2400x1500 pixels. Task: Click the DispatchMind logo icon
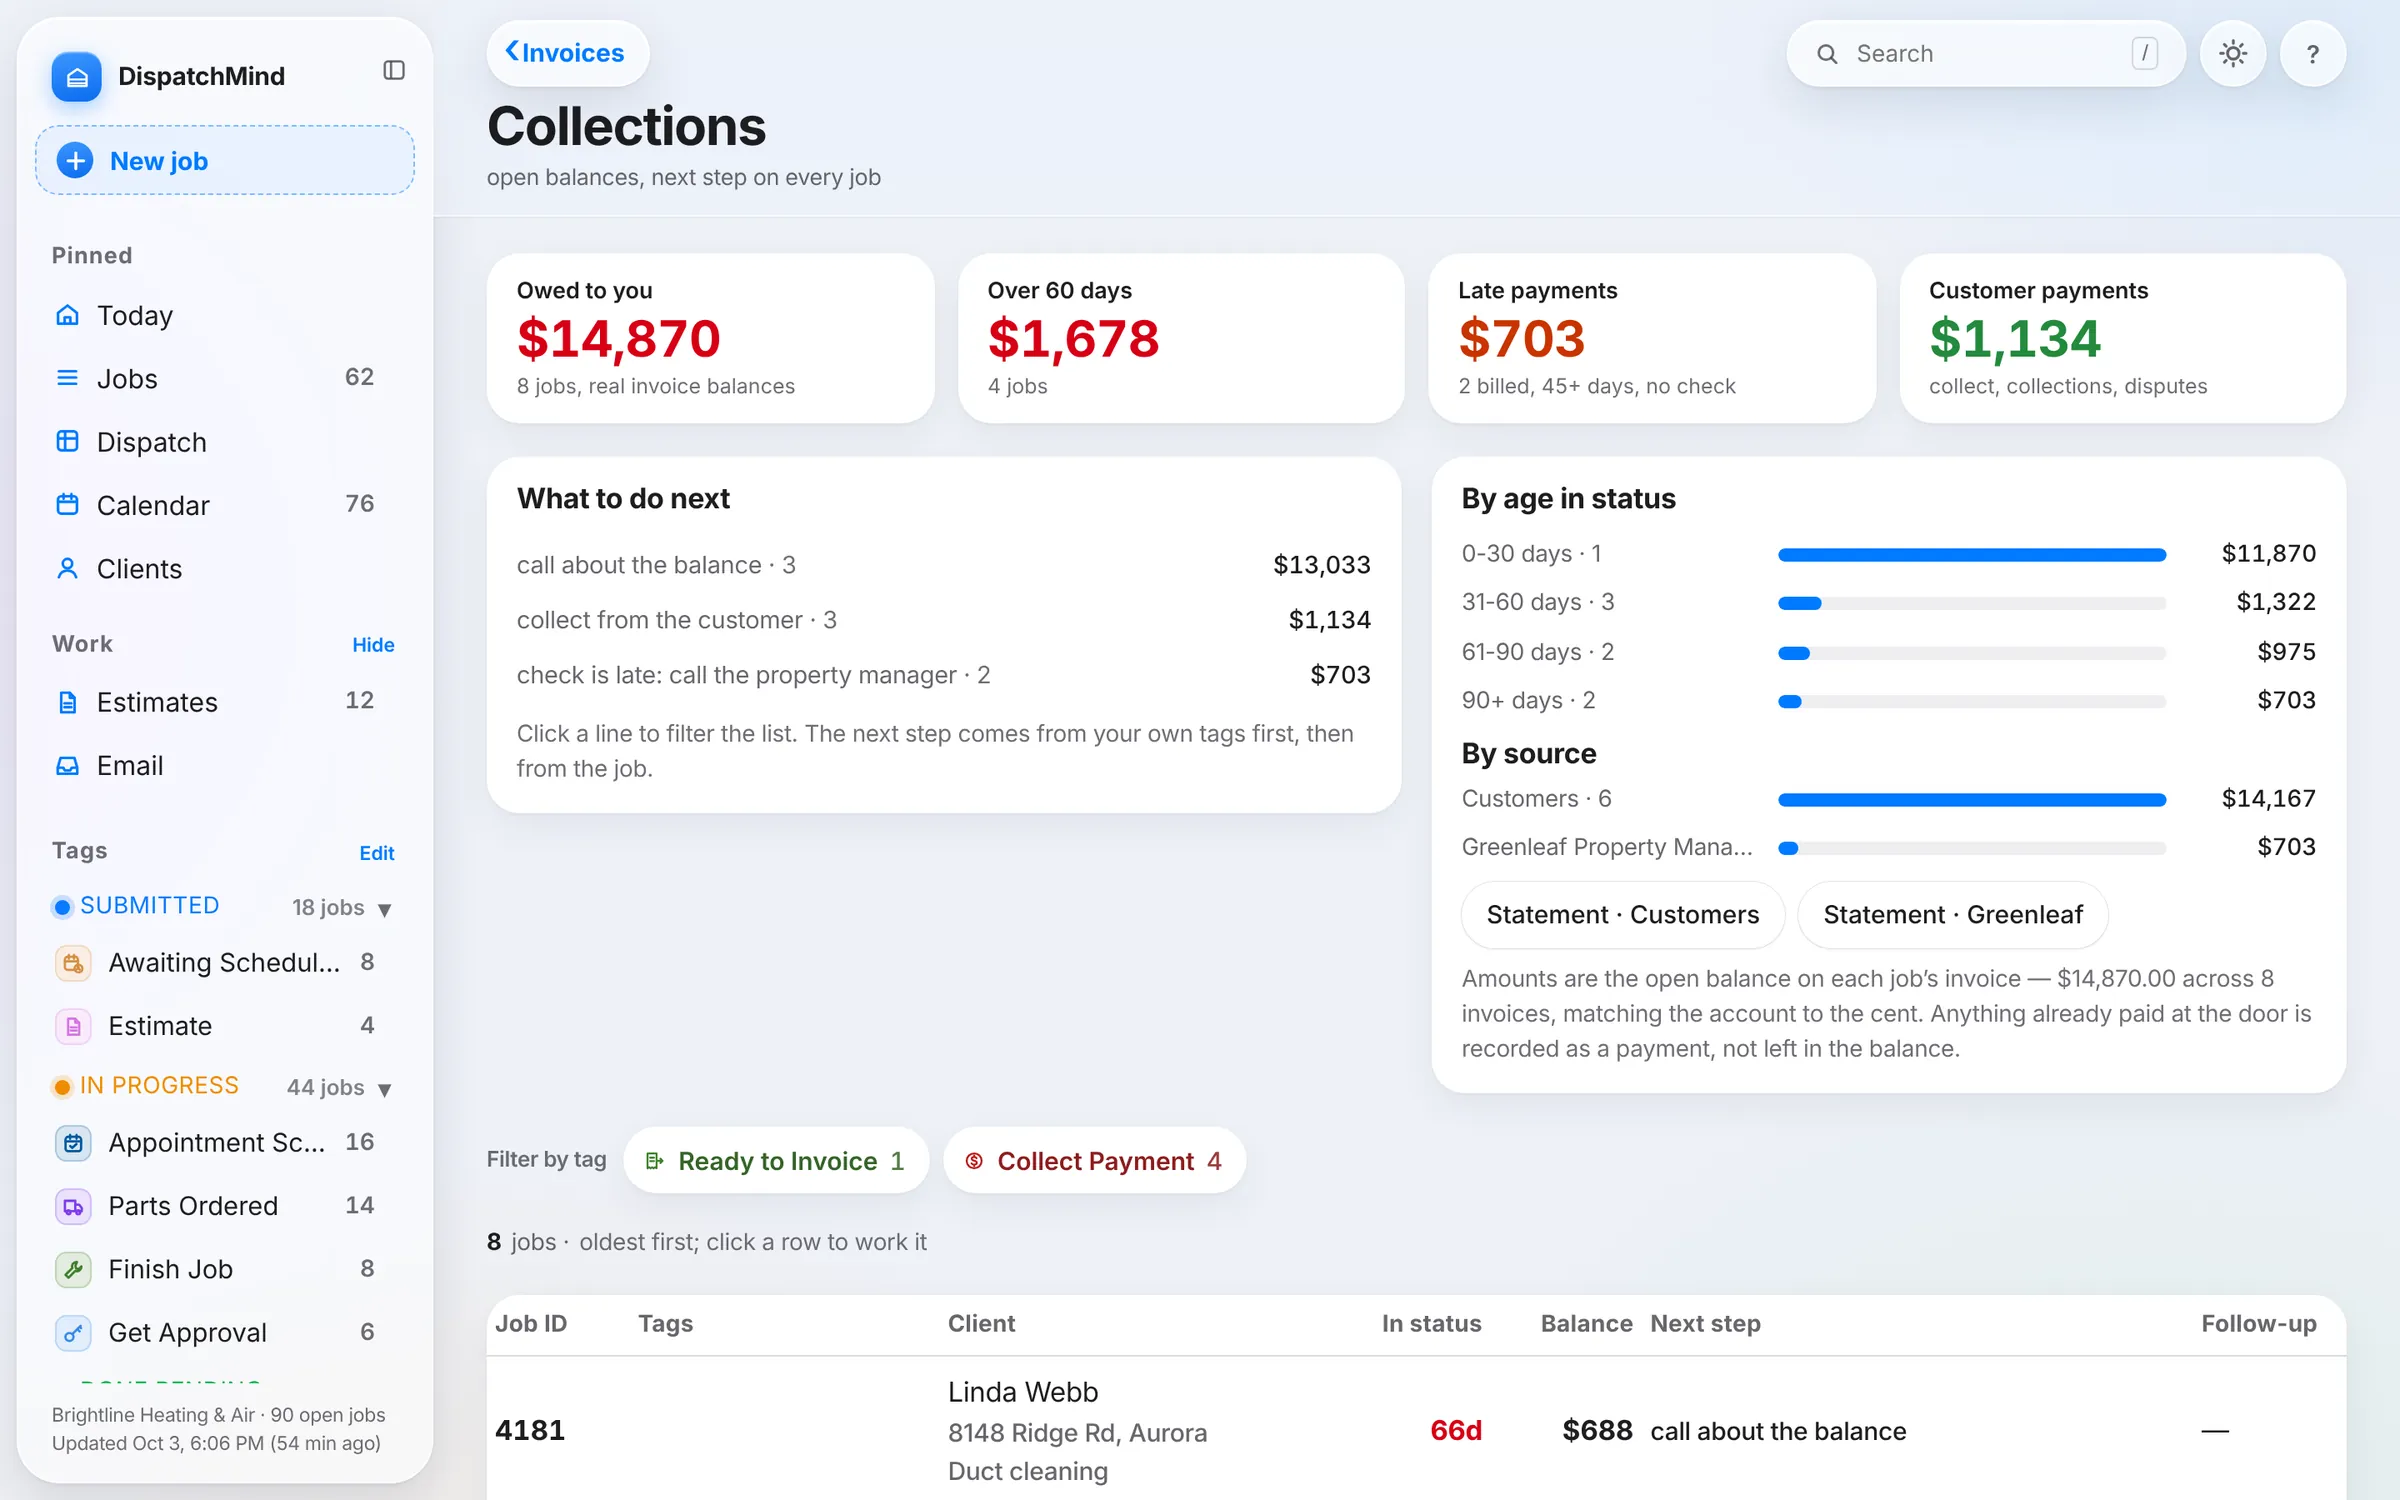click(x=77, y=76)
